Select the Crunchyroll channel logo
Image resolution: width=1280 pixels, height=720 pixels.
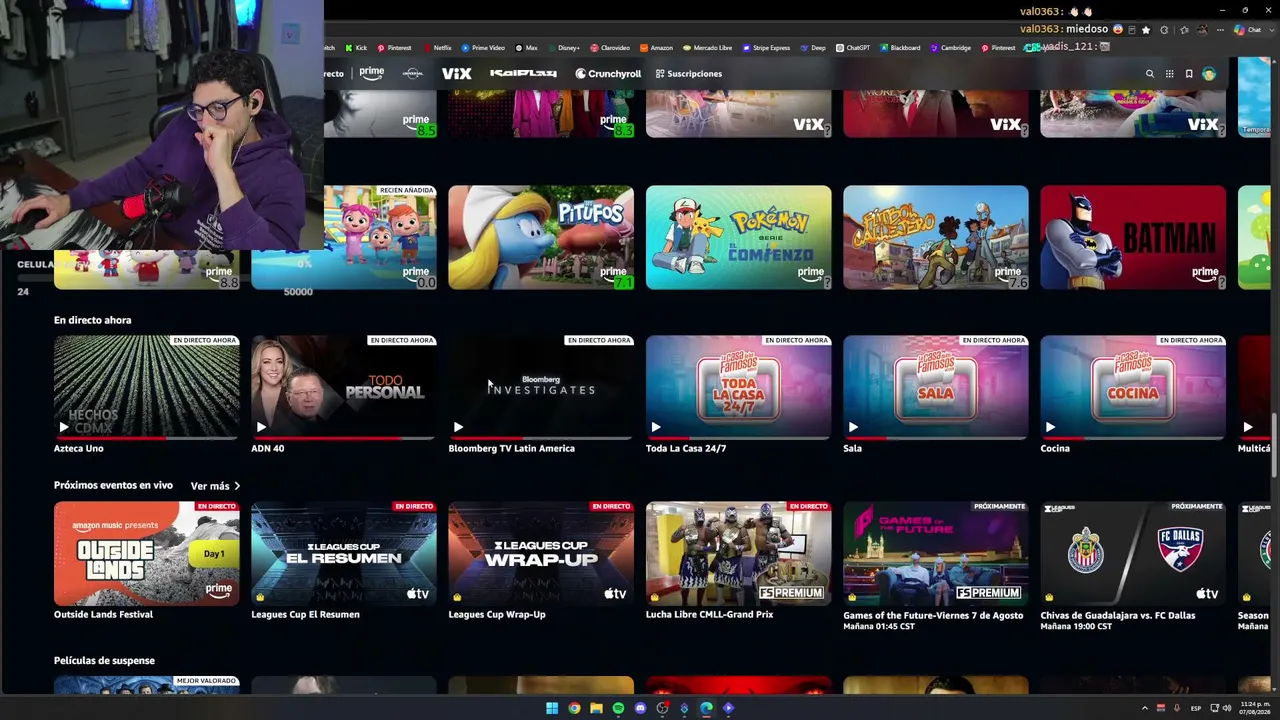tap(608, 73)
